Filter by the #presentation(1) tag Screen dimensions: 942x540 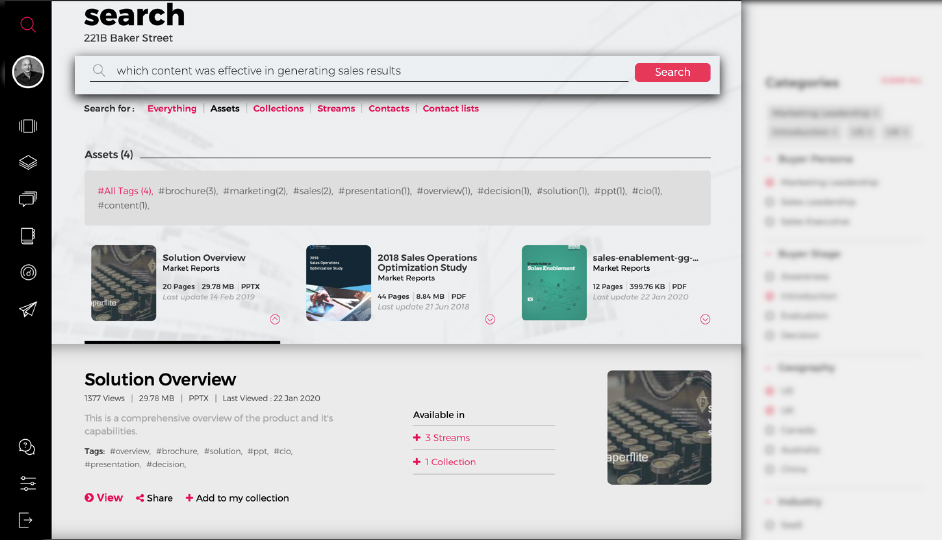point(374,191)
